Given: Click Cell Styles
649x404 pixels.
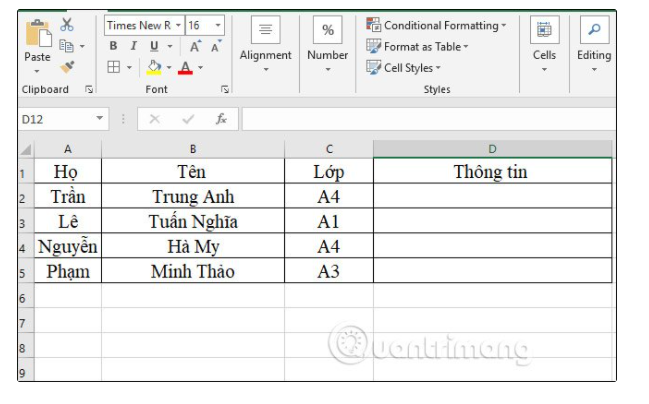Looking at the screenshot, I should pos(404,67).
